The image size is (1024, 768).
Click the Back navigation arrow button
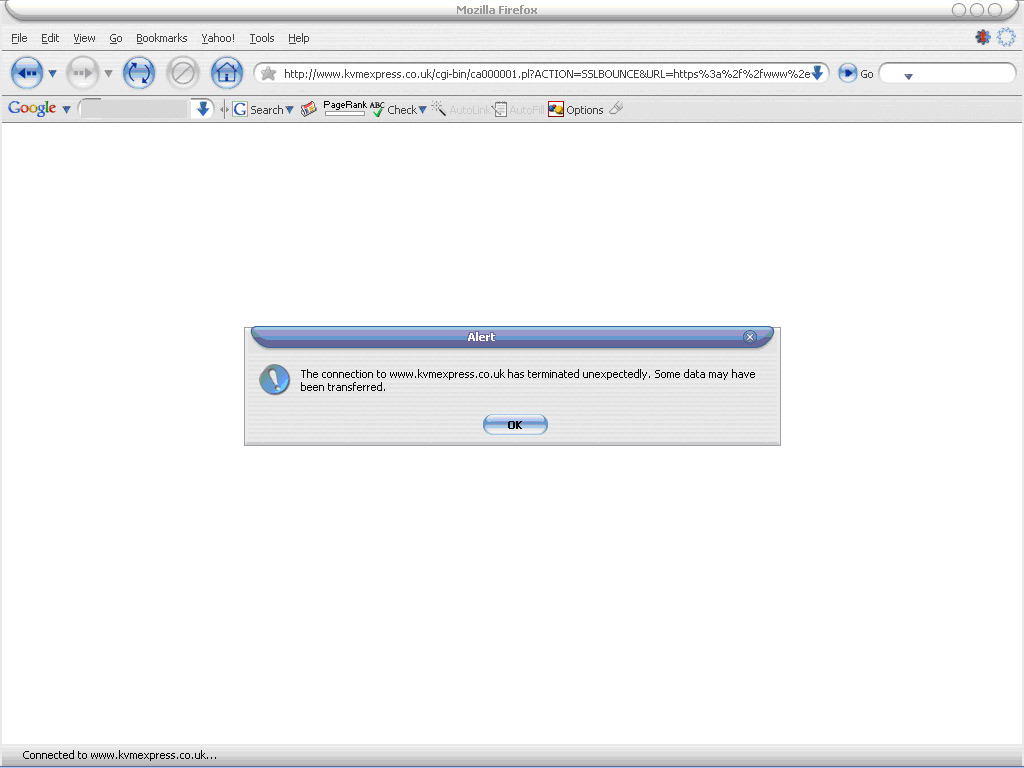(x=26, y=73)
